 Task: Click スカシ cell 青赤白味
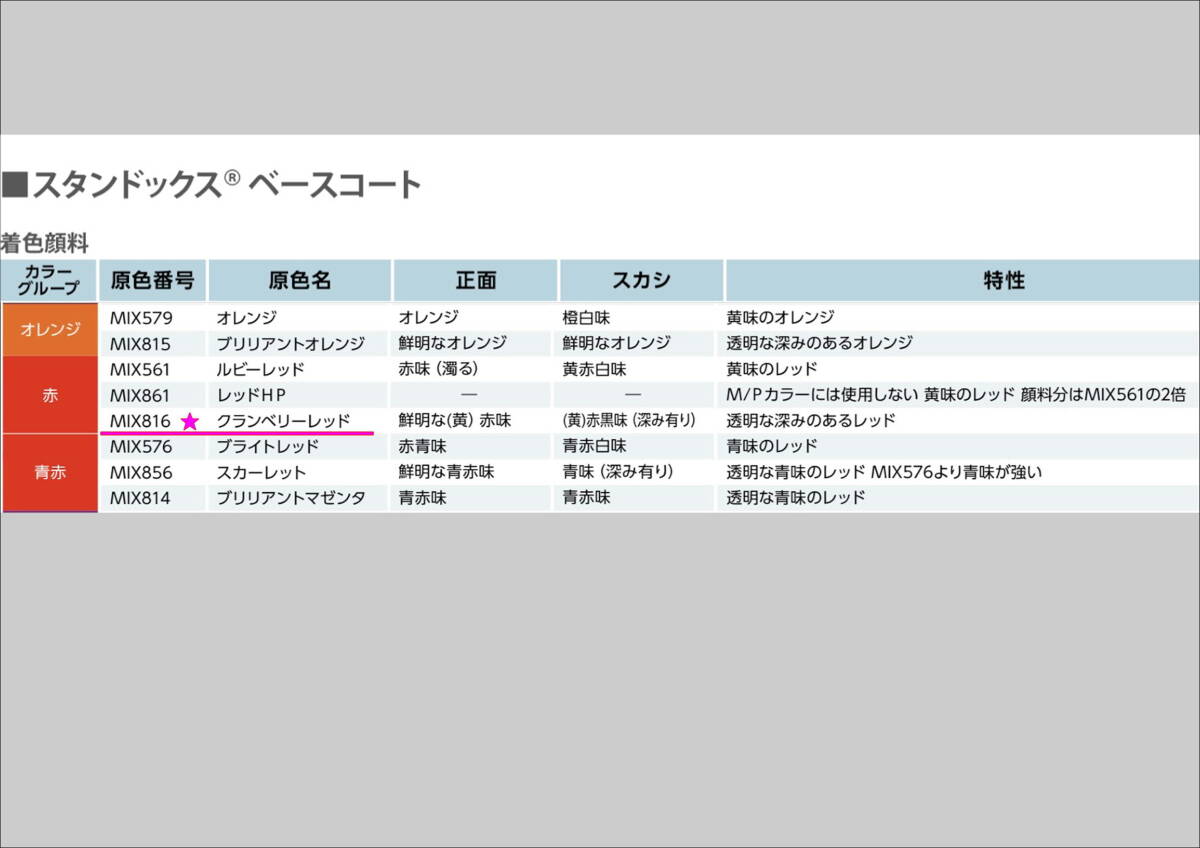click(x=594, y=446)
